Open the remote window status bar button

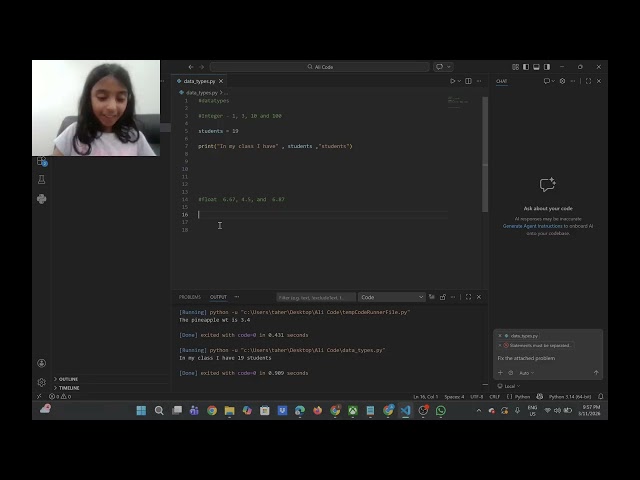click(39, 396)
